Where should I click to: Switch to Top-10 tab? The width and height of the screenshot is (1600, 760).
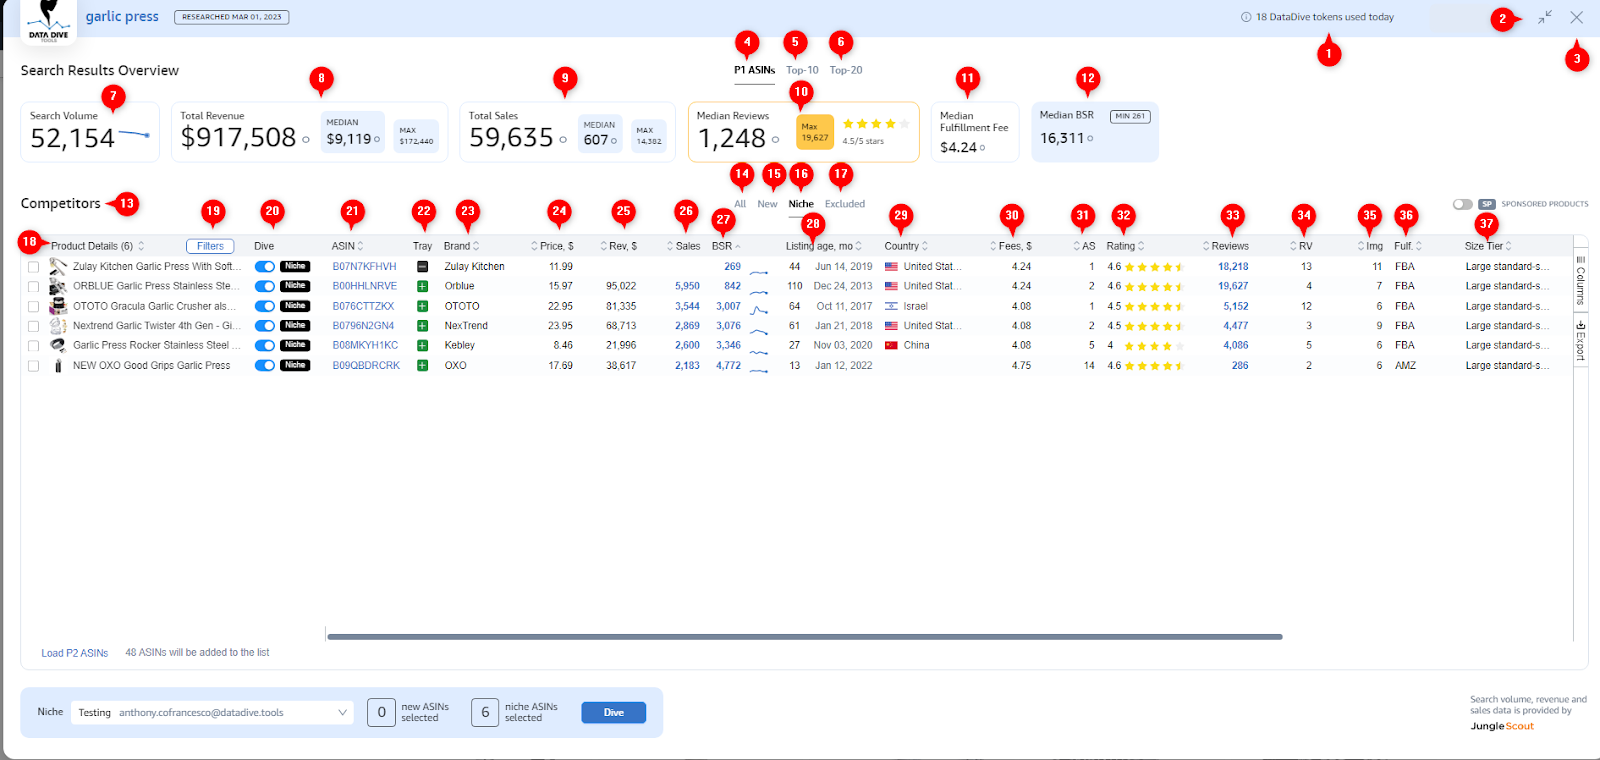(802, 70)
